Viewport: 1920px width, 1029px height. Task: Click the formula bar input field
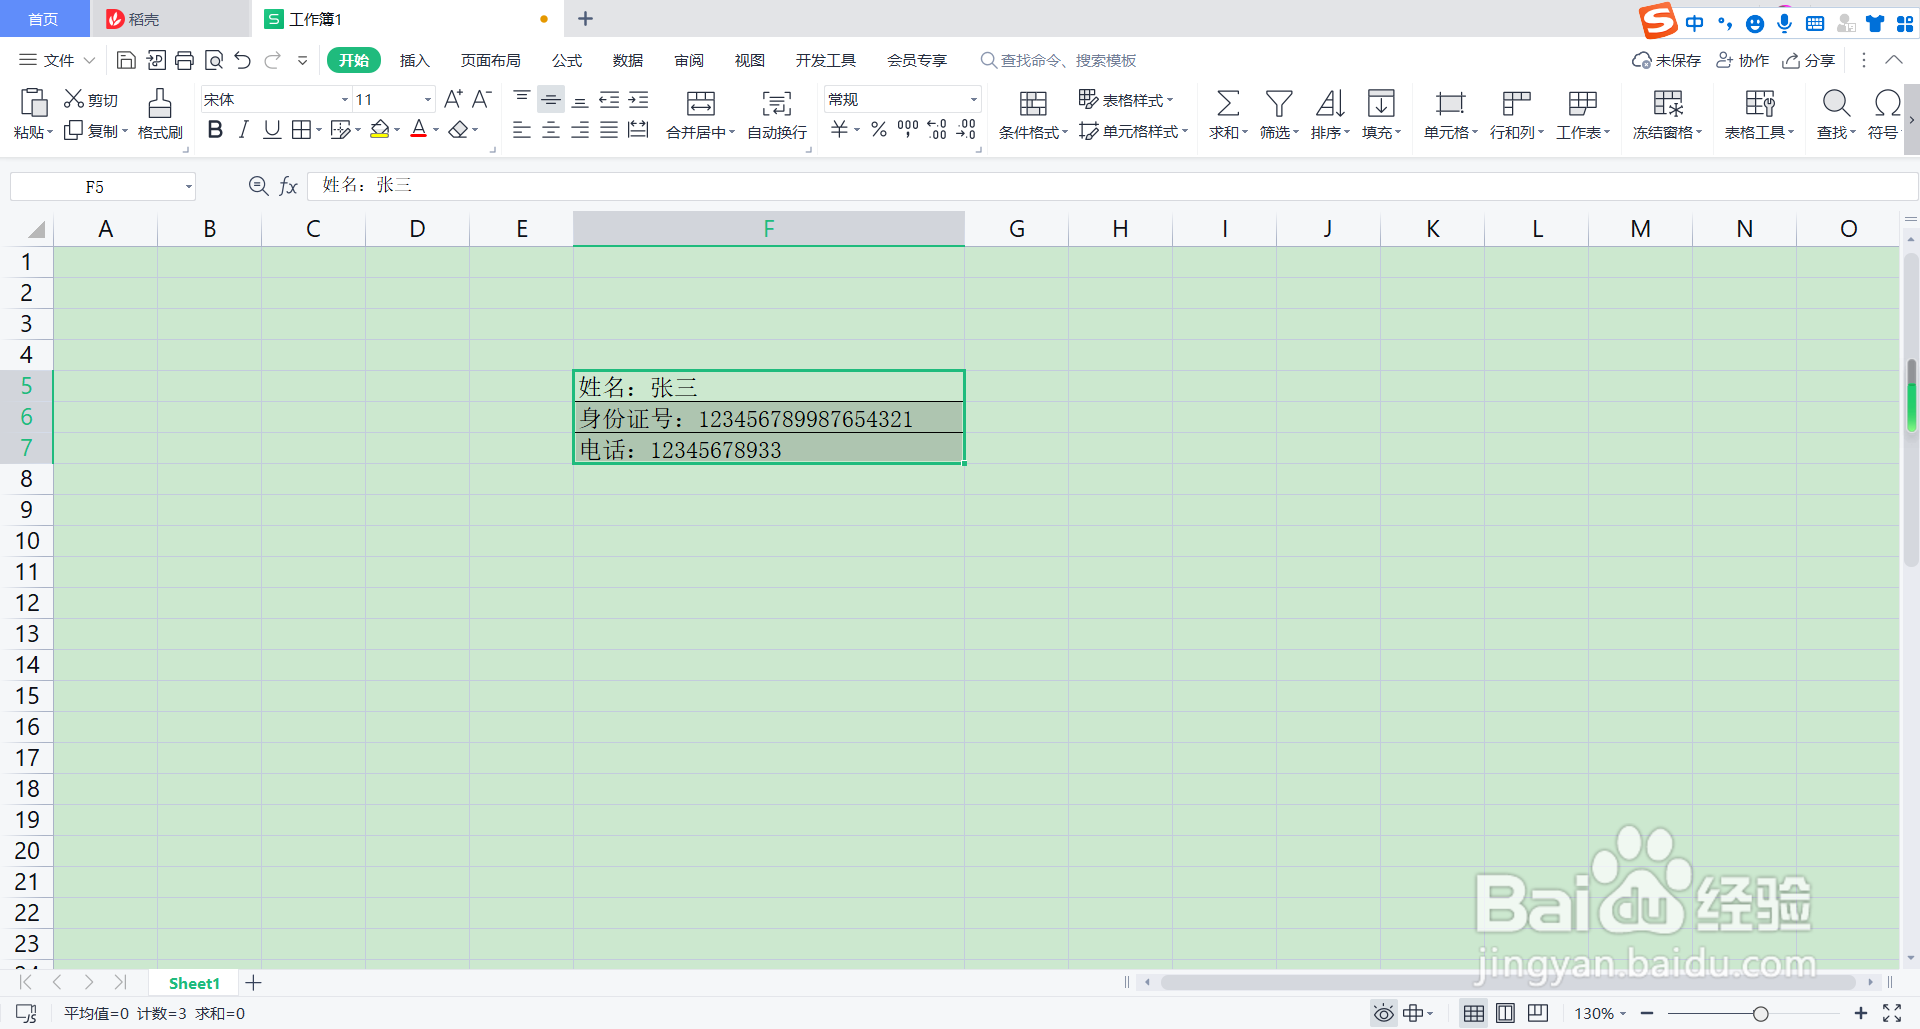pos(1112,186)
